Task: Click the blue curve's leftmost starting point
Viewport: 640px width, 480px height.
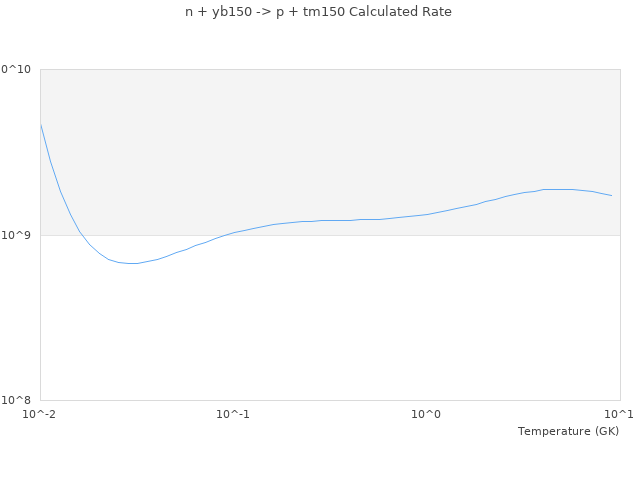Action: tap(40, 124)
